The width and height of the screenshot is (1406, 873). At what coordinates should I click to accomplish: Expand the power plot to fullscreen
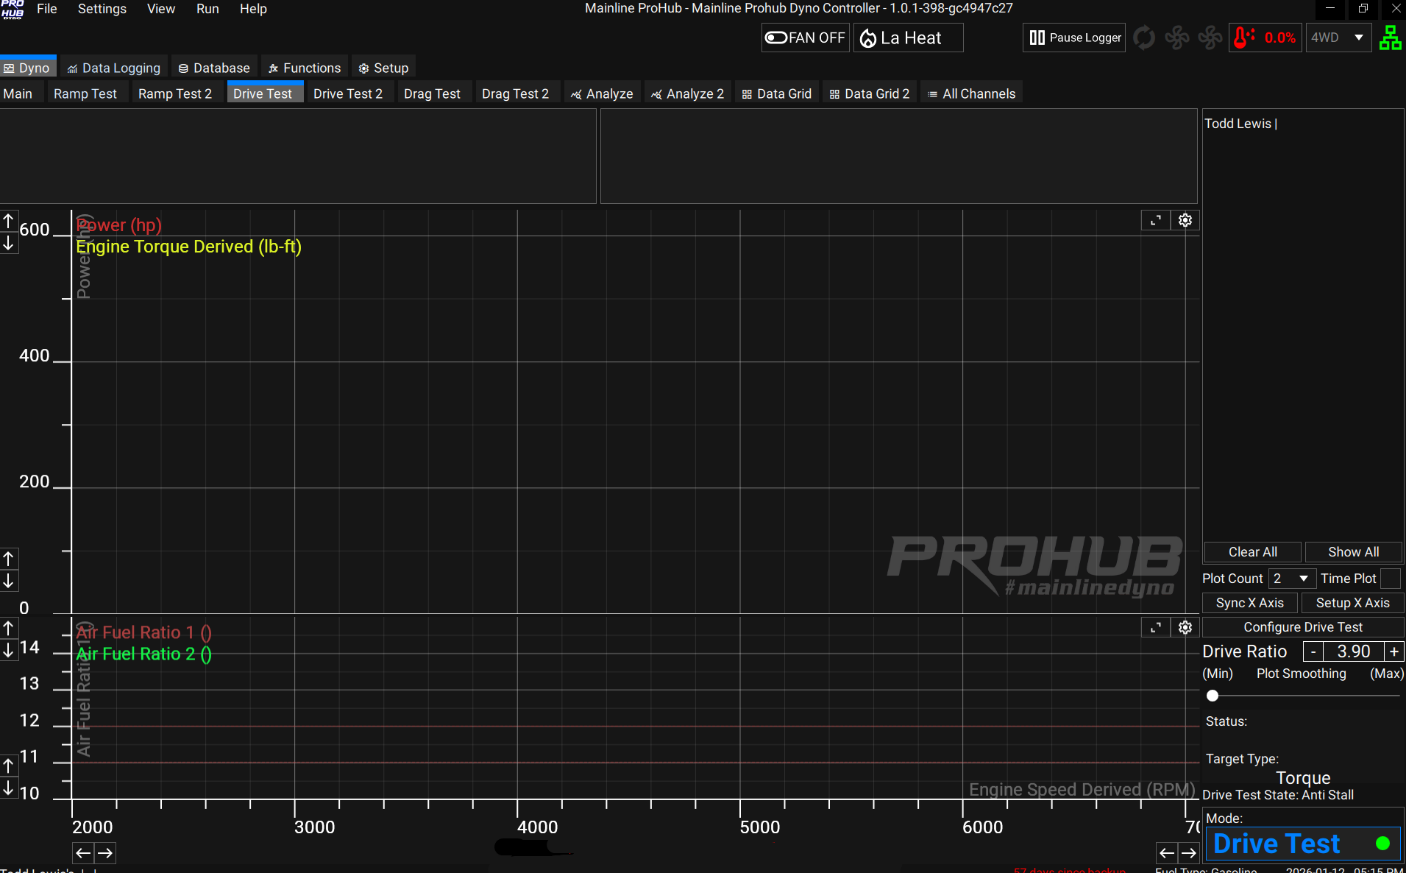click(1155, 220)
